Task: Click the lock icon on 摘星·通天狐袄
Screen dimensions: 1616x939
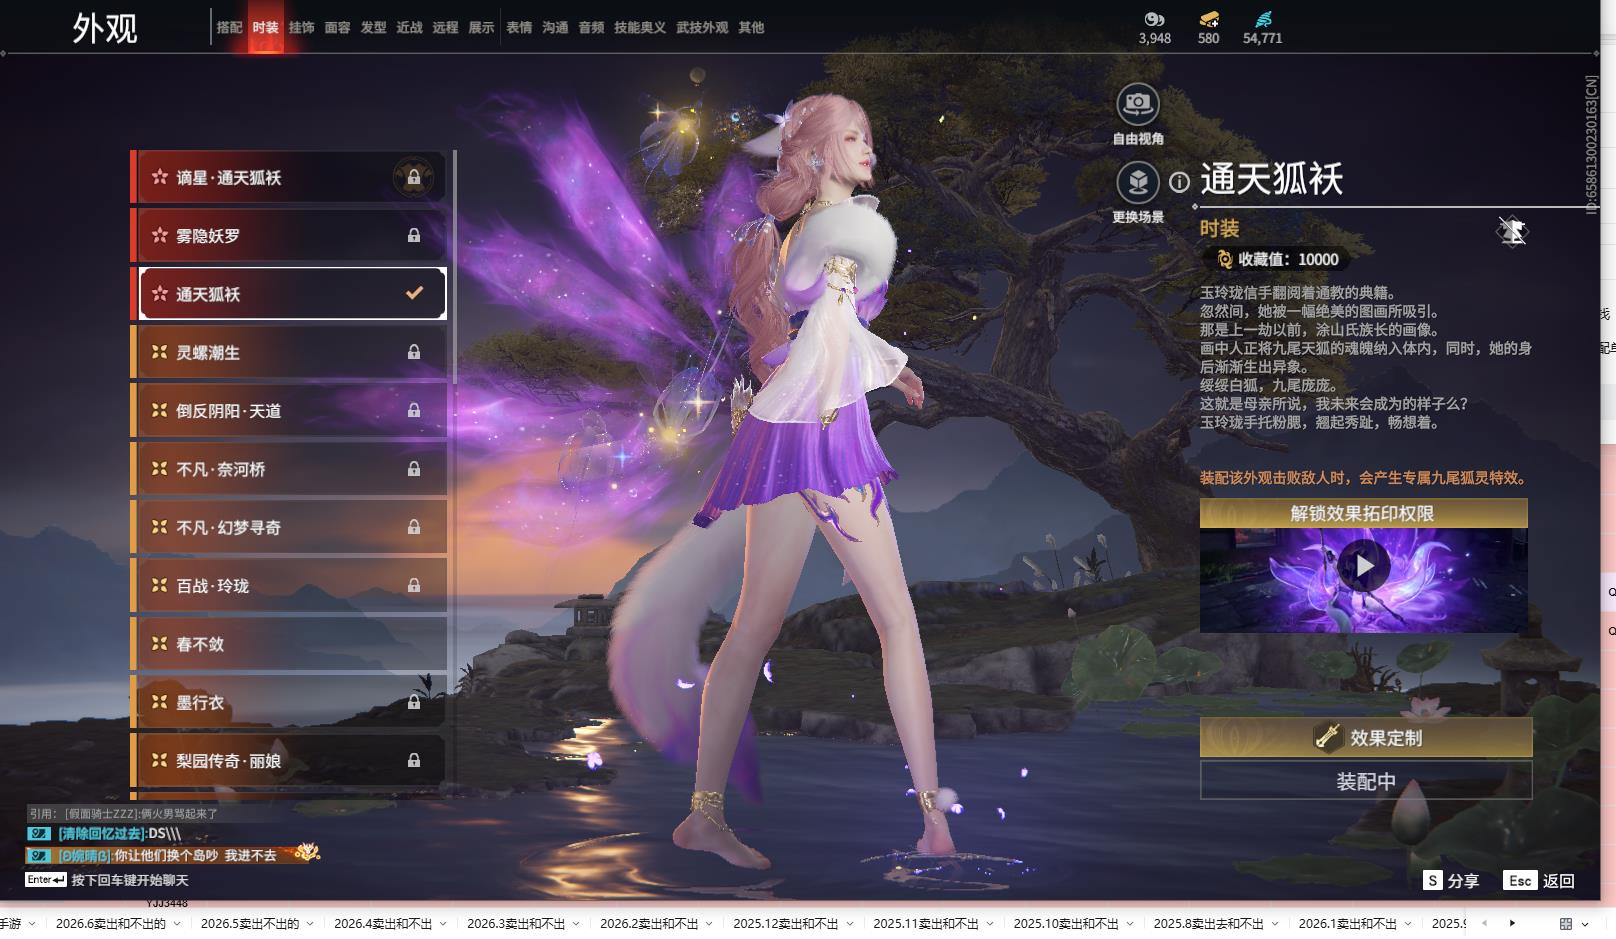Action: pyautogui.click(x=413, y=178)
